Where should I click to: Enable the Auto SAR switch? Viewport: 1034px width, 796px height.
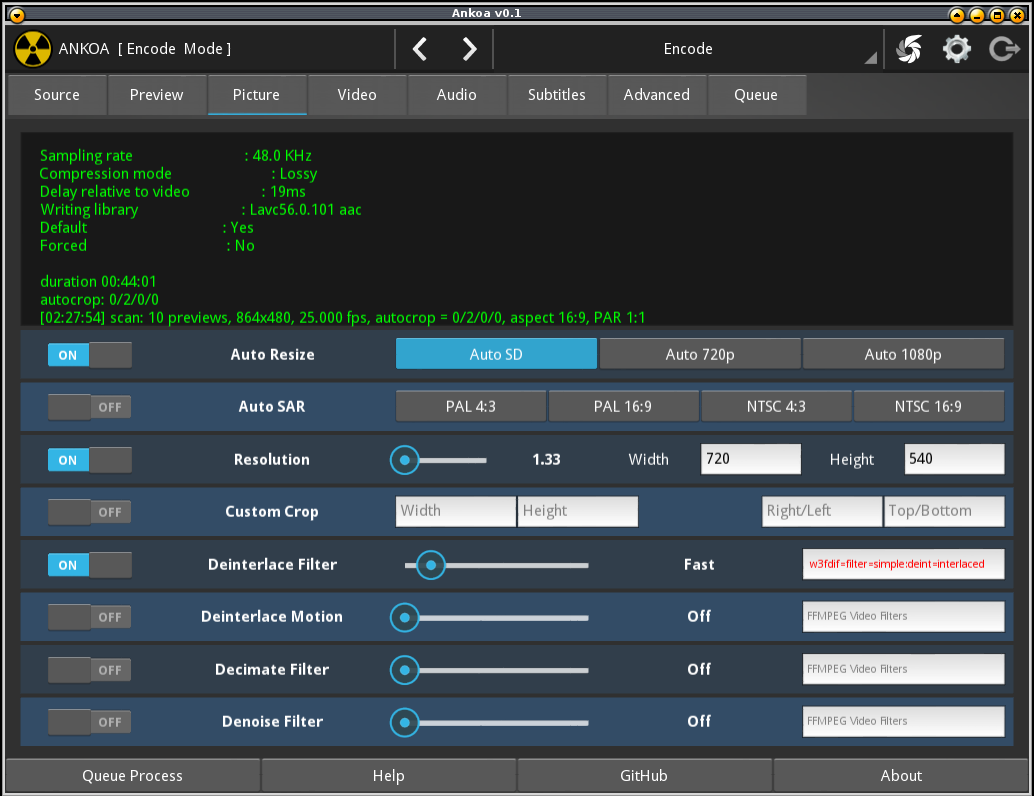point(90,407)
